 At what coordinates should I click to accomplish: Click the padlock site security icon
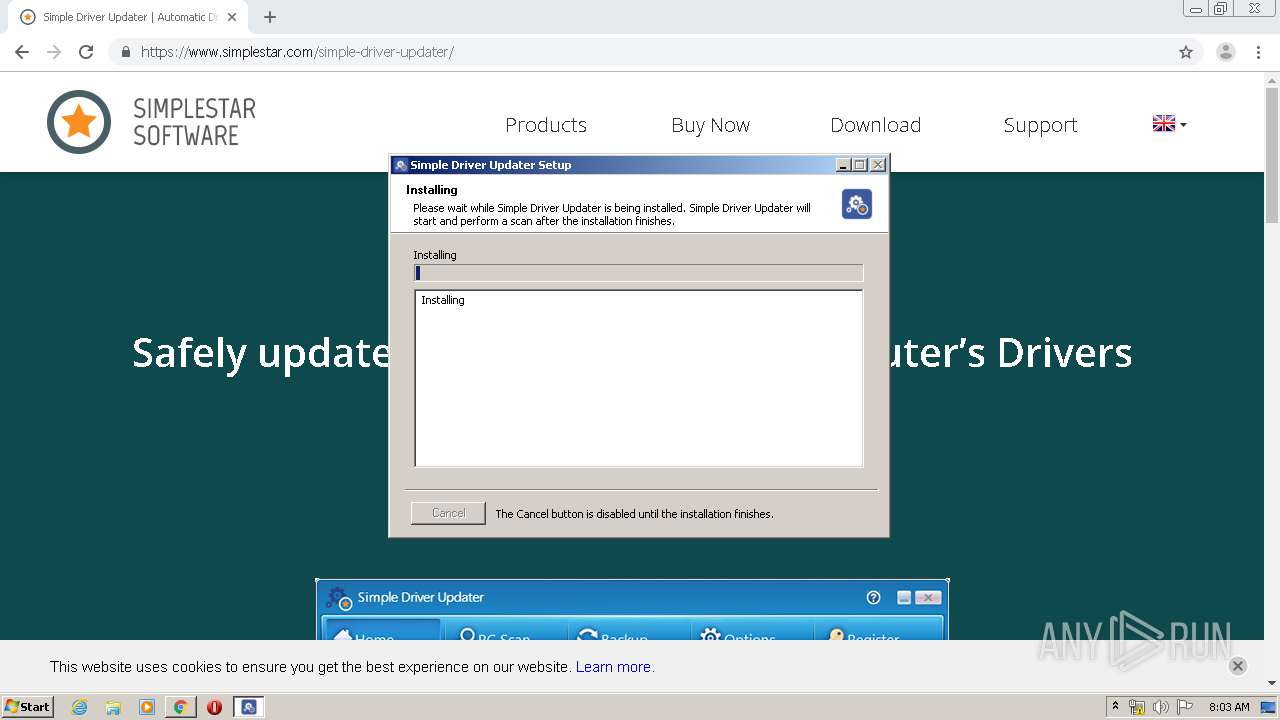(x=126, y=52)
